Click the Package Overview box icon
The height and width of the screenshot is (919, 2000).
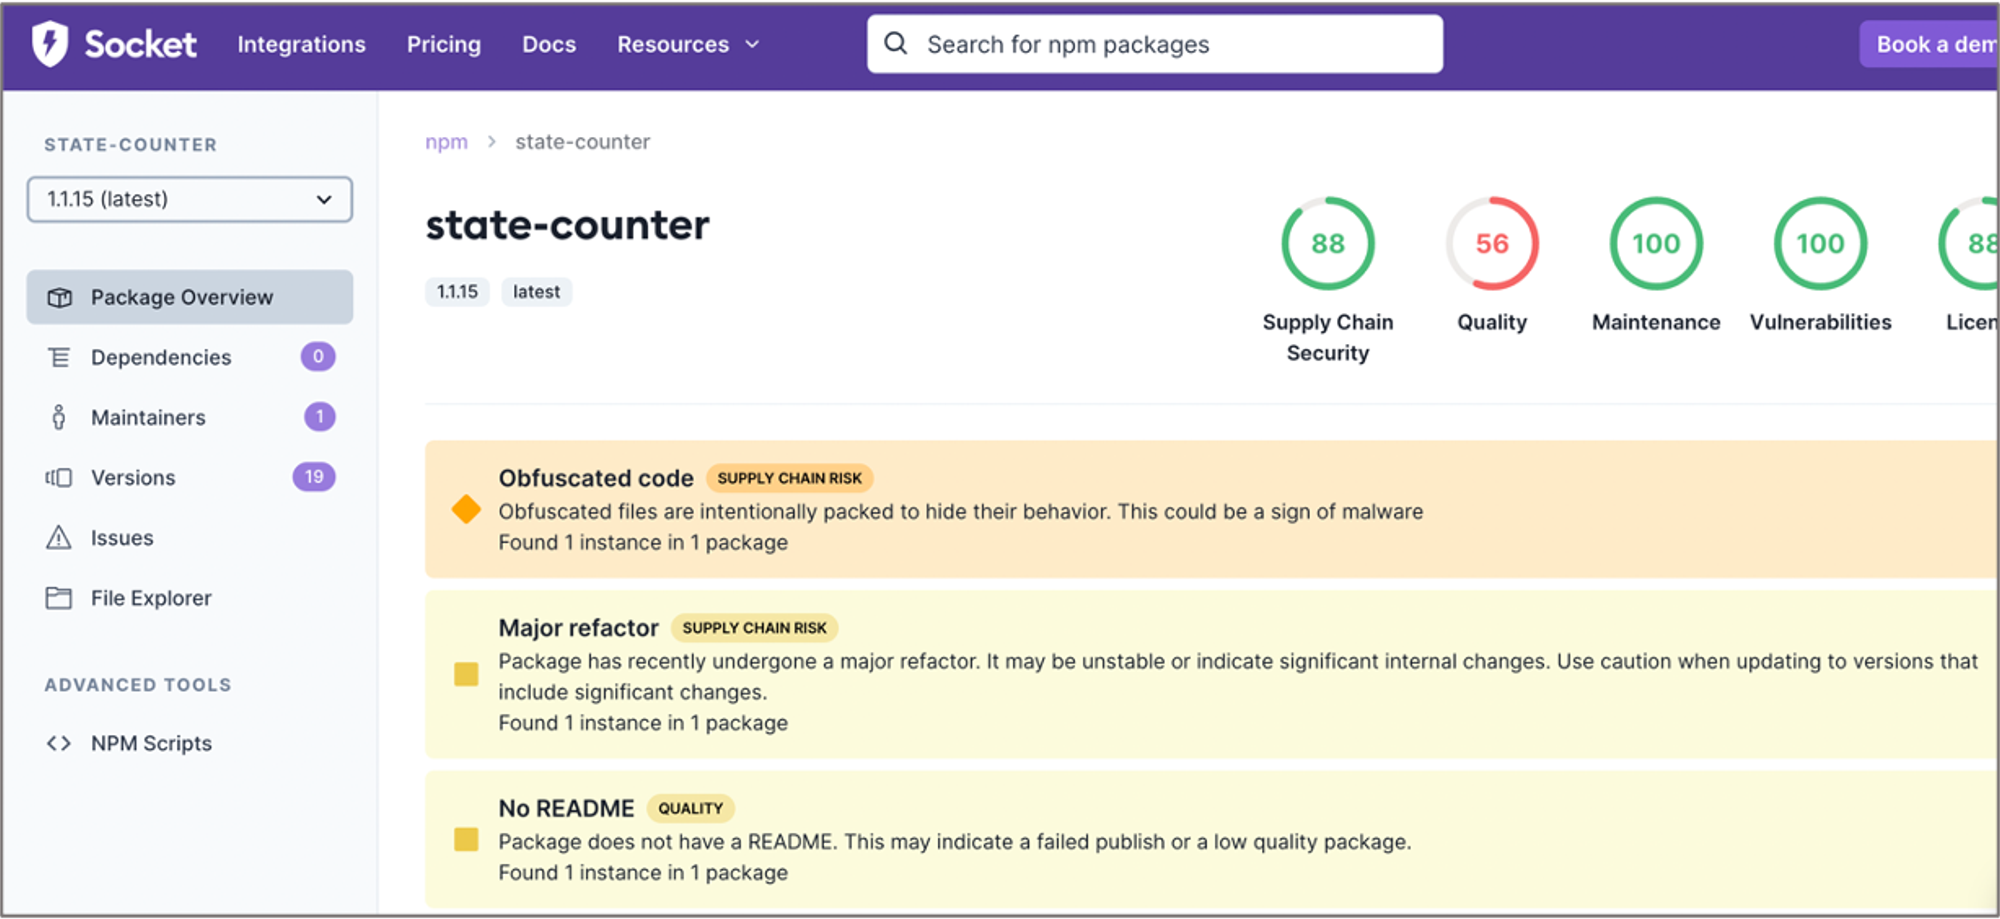coord(60,297)
